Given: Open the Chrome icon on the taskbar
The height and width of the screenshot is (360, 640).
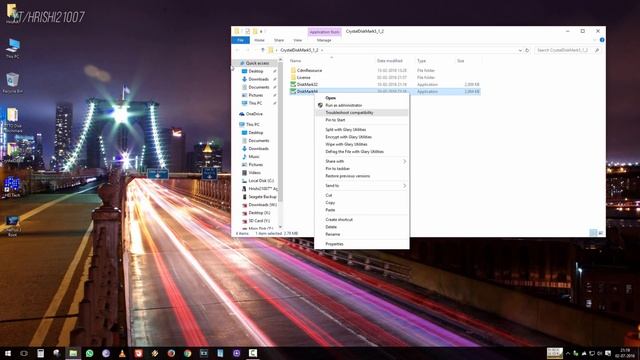Looking at the screenshot, I should pos(187,353).
